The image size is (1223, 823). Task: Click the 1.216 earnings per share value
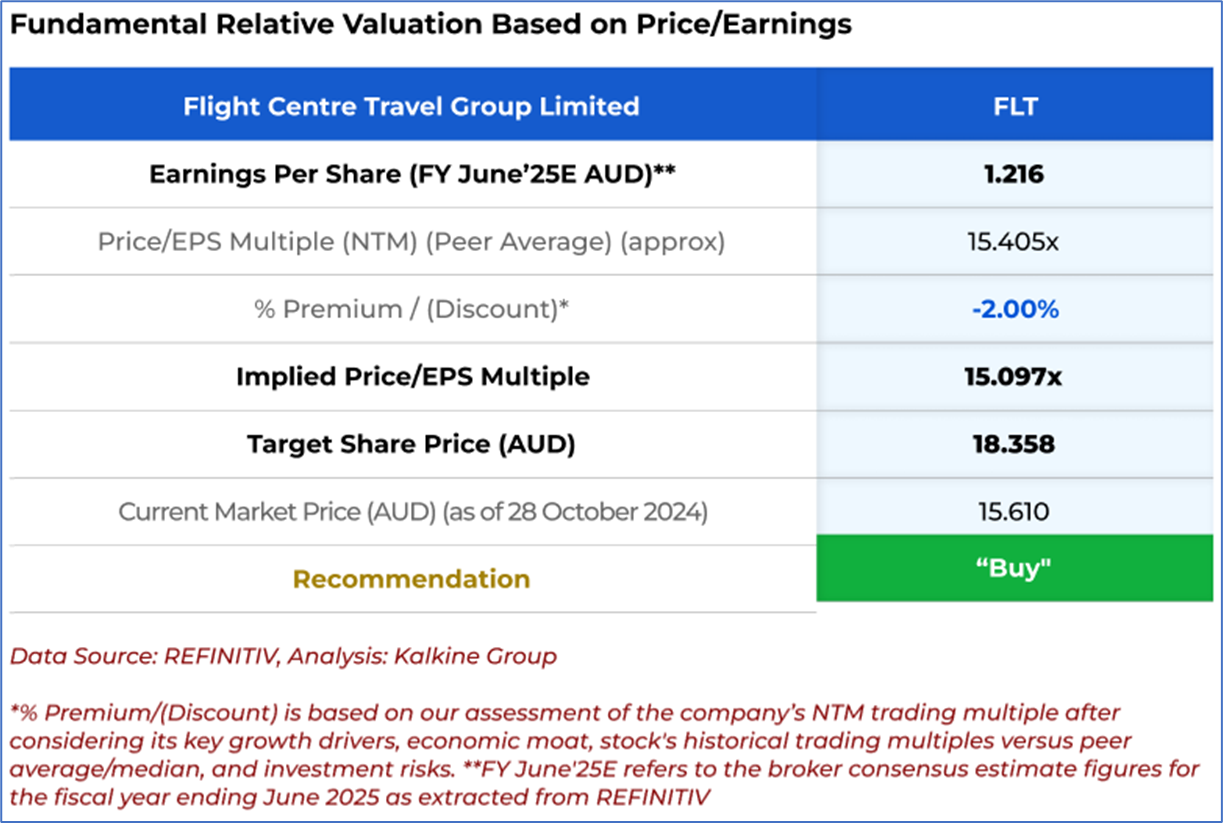[x=1014, y=174]
